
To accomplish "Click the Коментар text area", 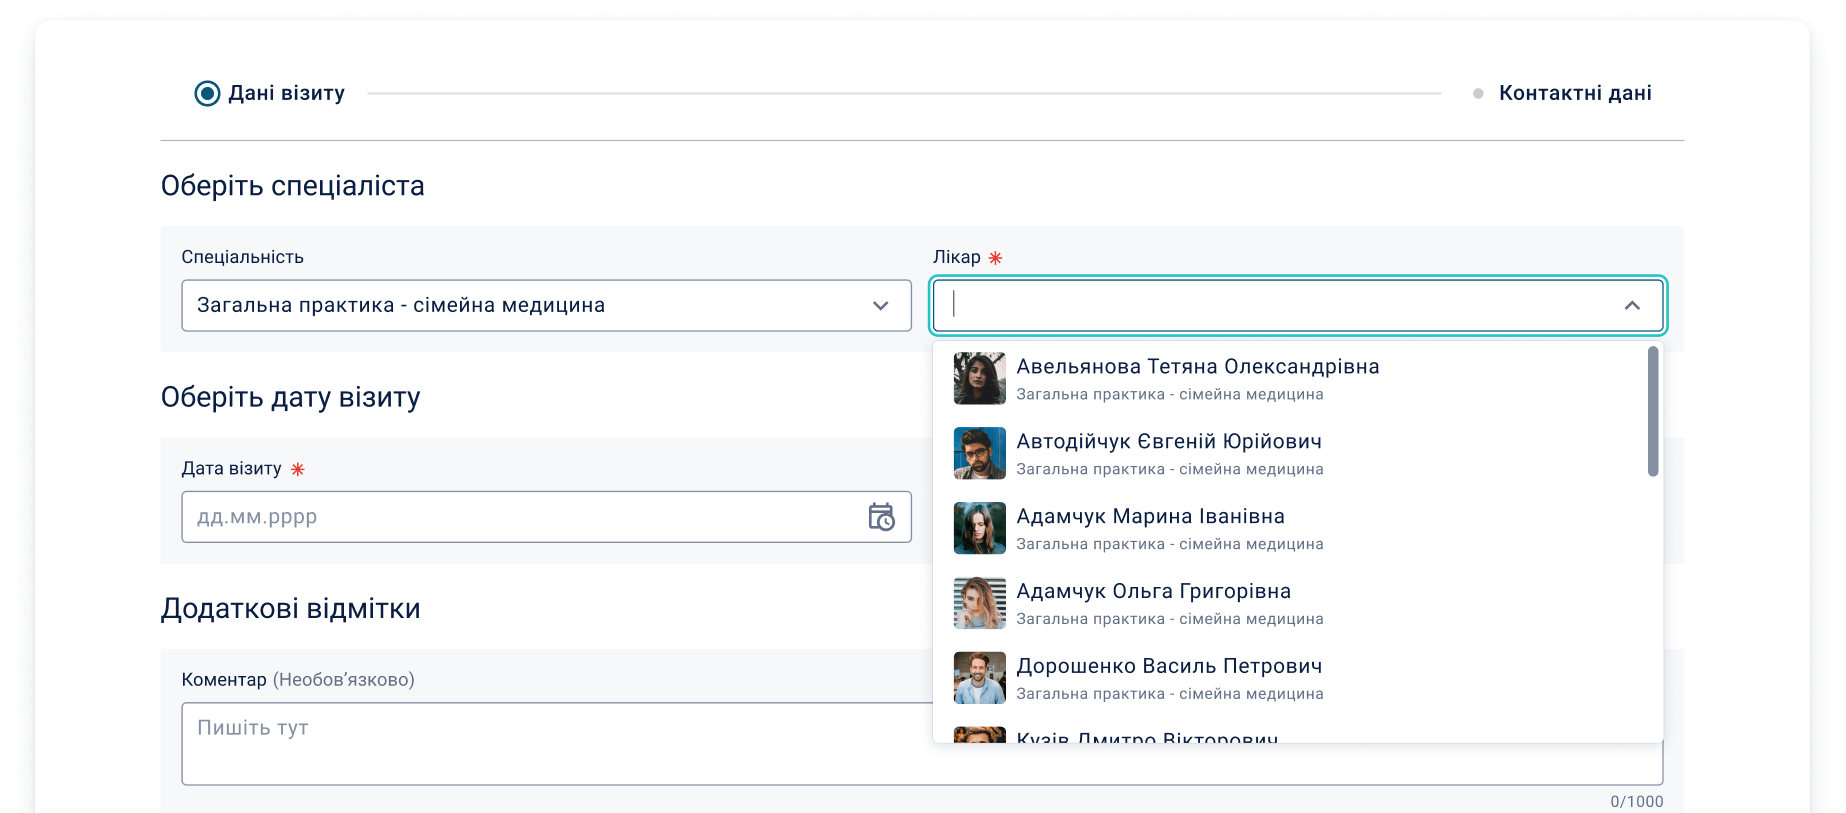I will [550, 743].
